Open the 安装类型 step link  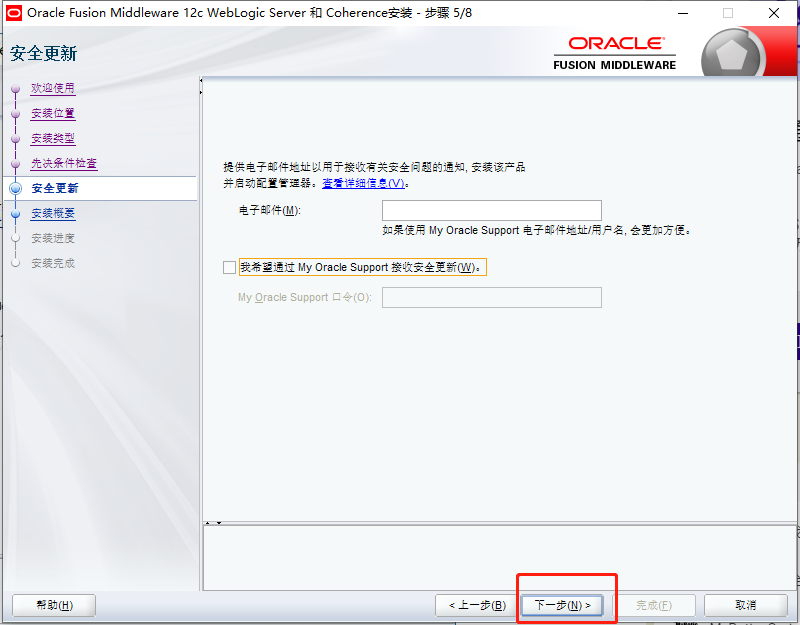(x=53, y=138)
